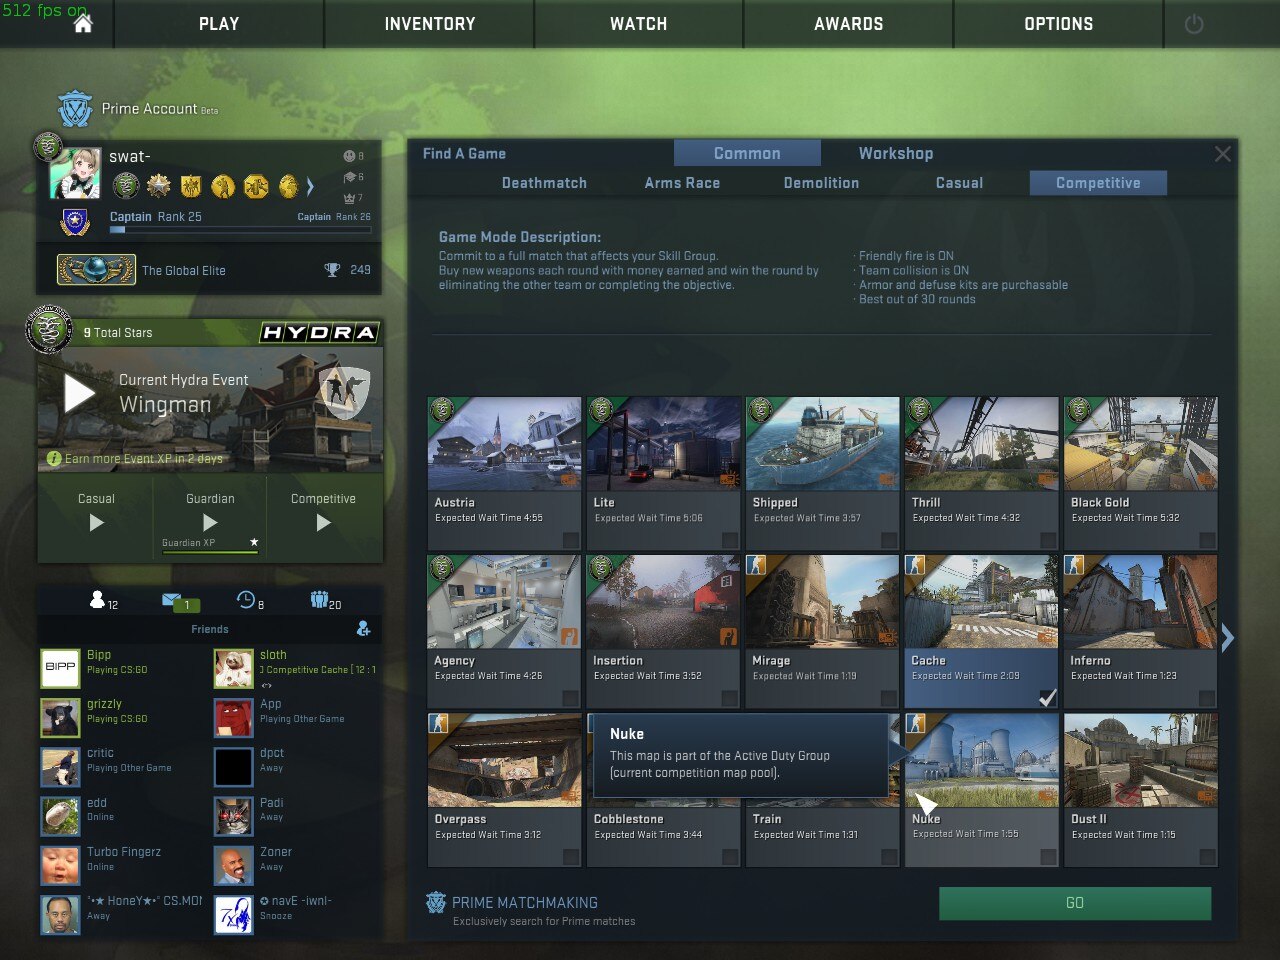Image resolution: width=1280 pixels, height=960 pixels.
Task: Toggle the Lite map checkbox
Action: 730,540
